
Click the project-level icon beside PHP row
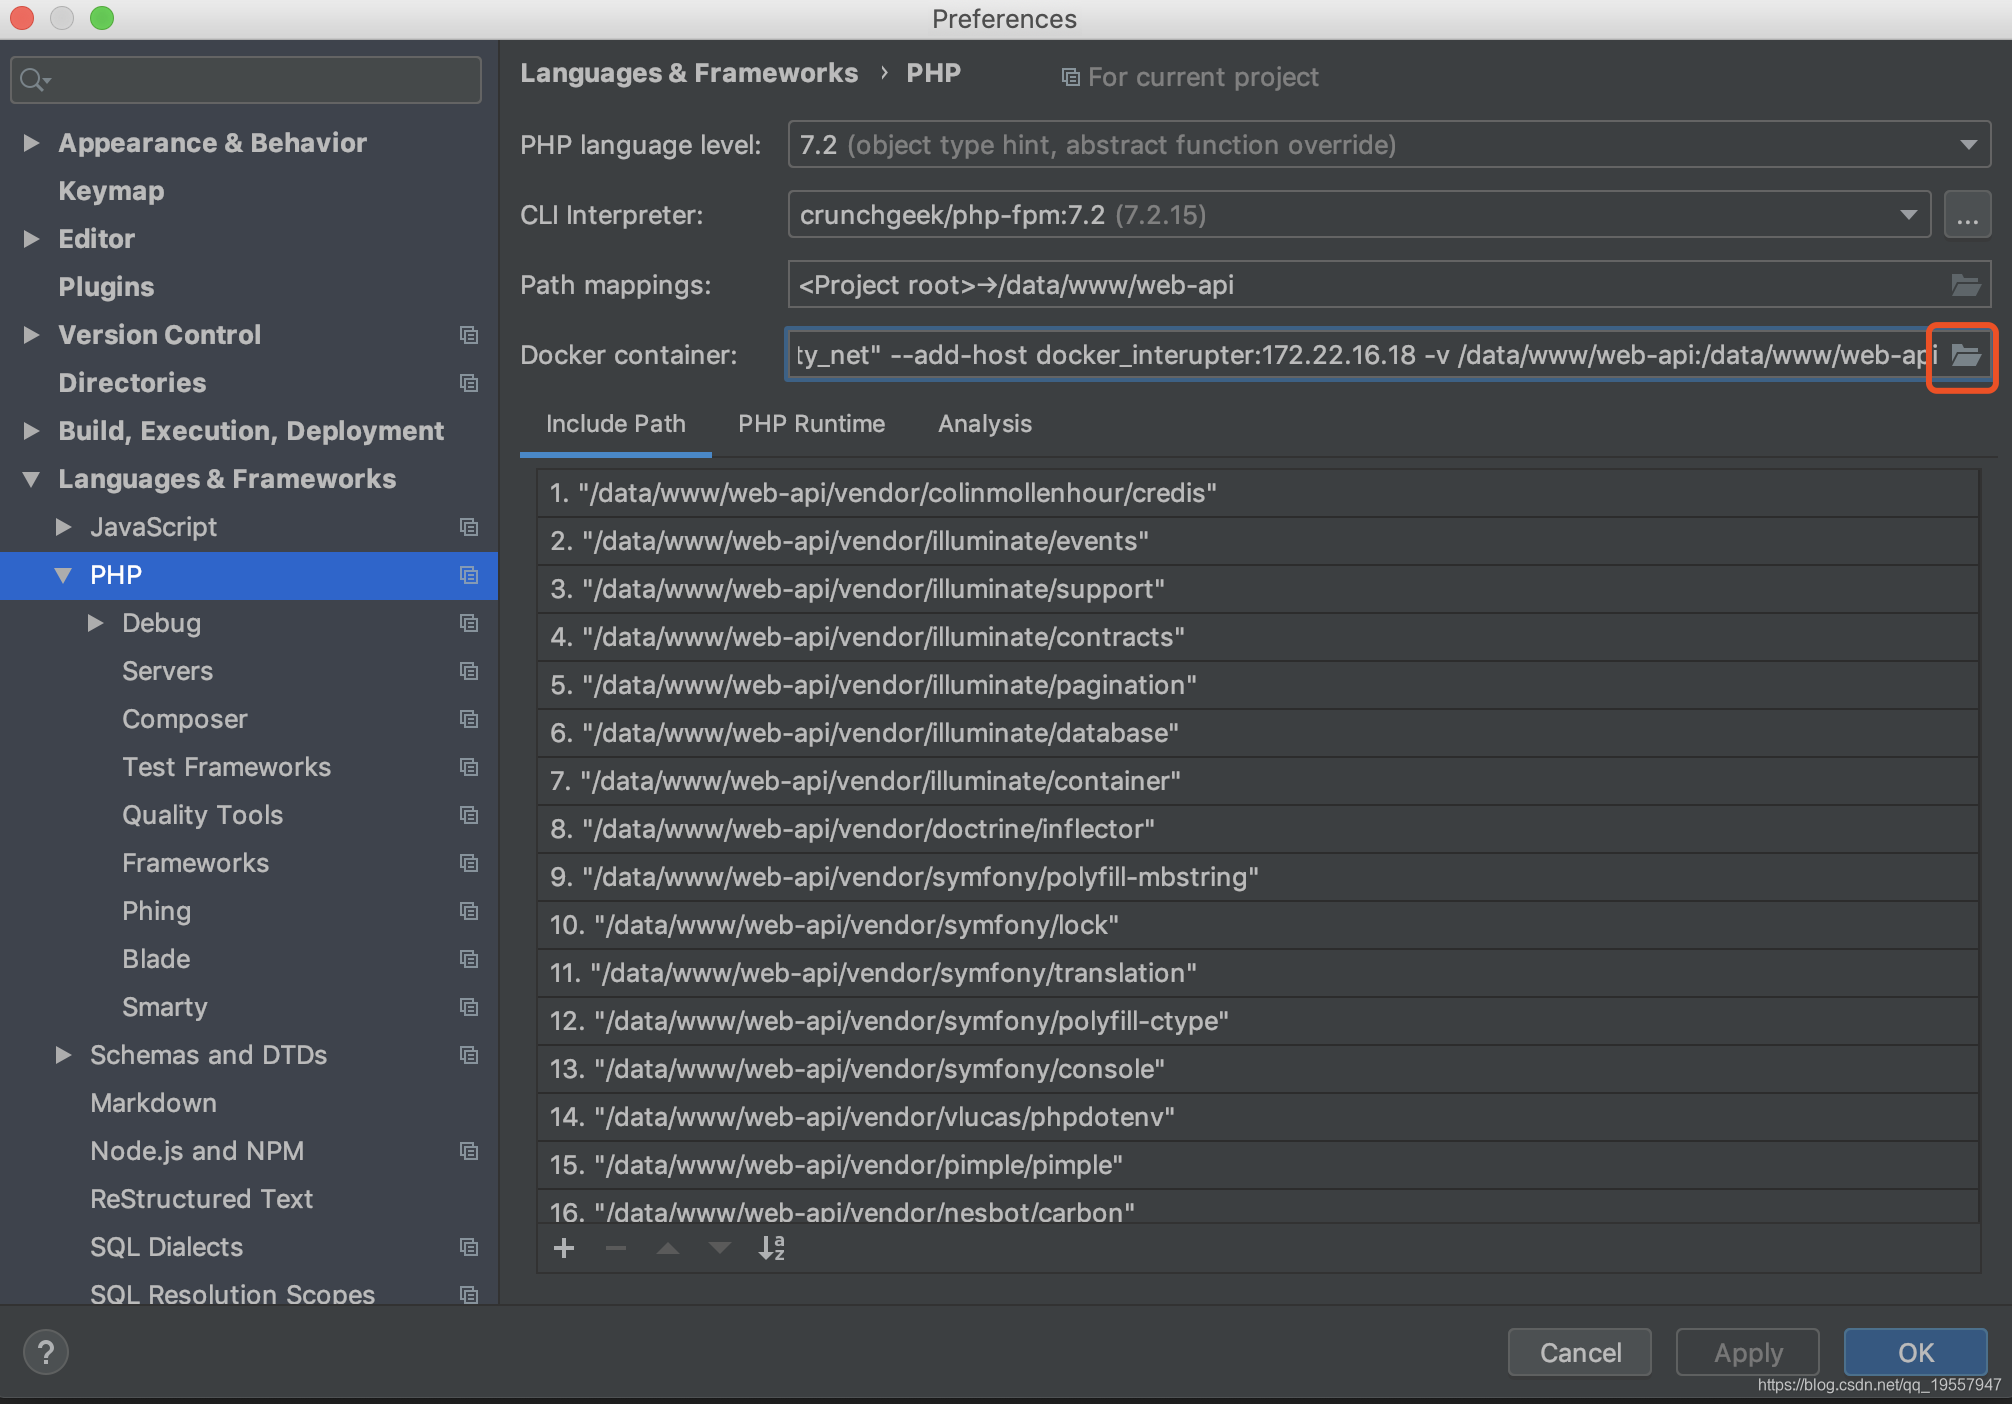point(469,575)
